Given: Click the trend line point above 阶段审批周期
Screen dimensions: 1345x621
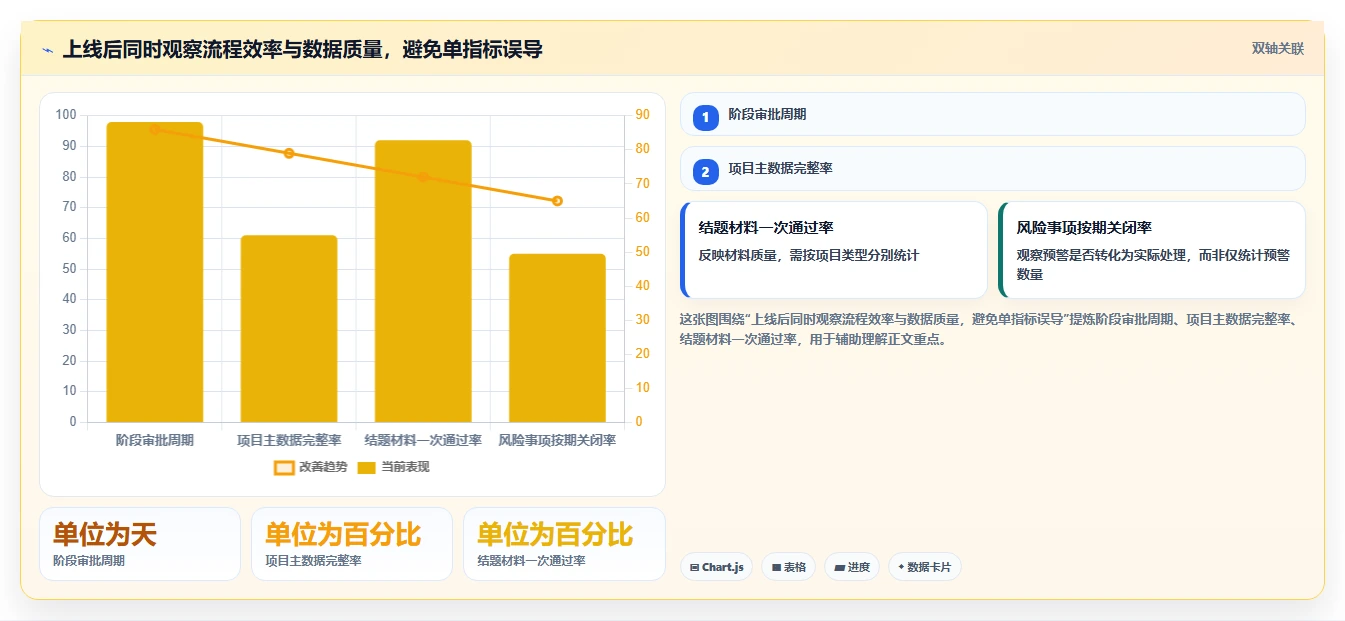Looking at the screenshot, I should tap(155, 129).
